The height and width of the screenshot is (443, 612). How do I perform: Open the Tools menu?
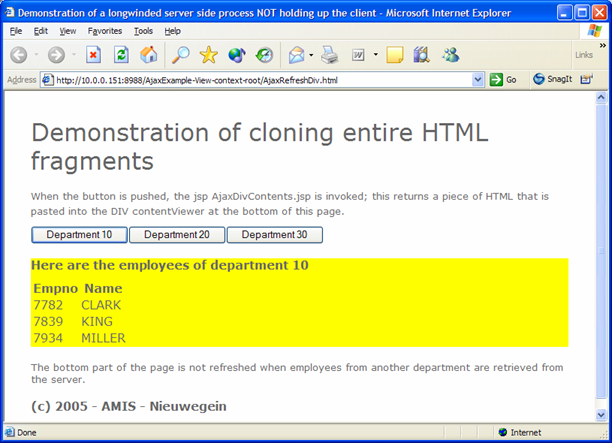click(x=144, y=31)
